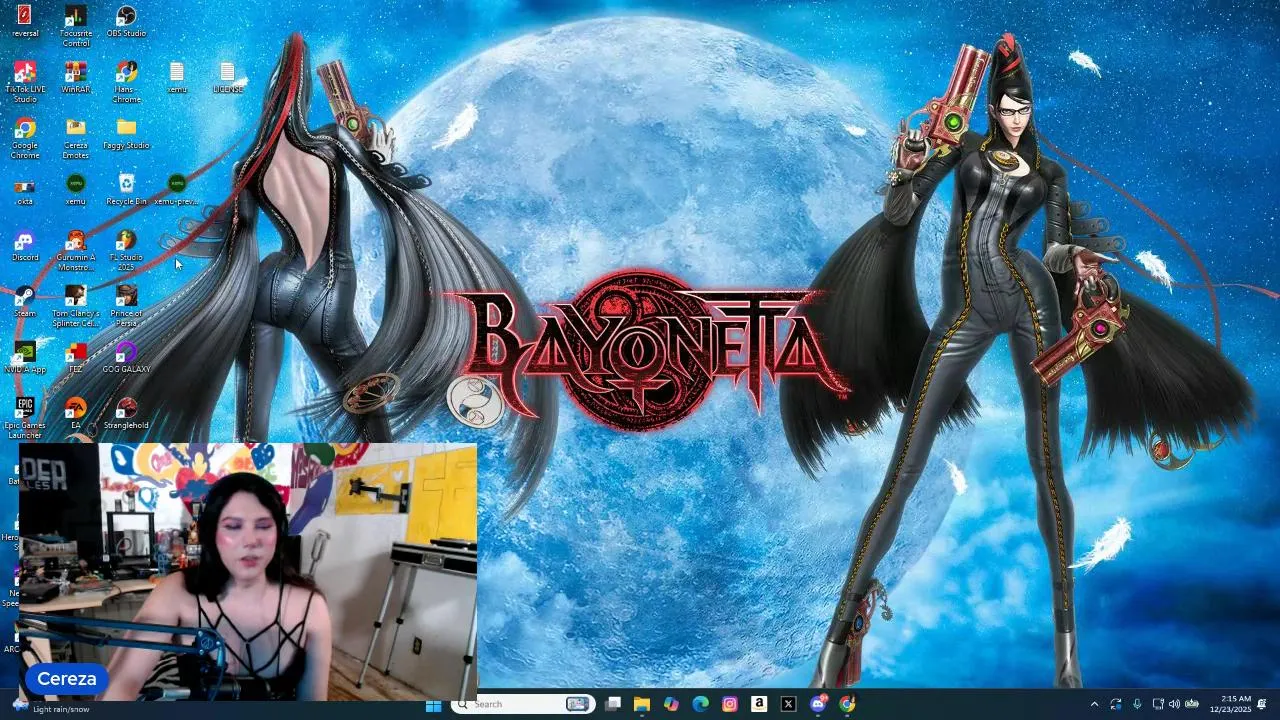Open Microsoft Edge from taskbar
1280x720 pixels.
701,705
